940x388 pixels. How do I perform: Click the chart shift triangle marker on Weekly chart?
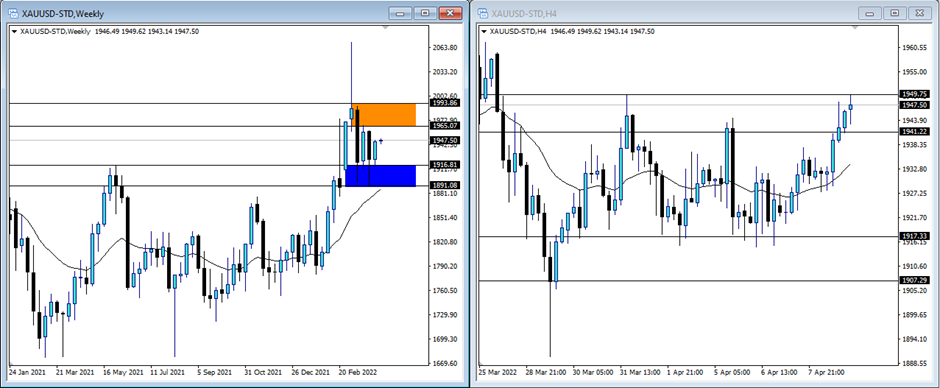(385, 27)
